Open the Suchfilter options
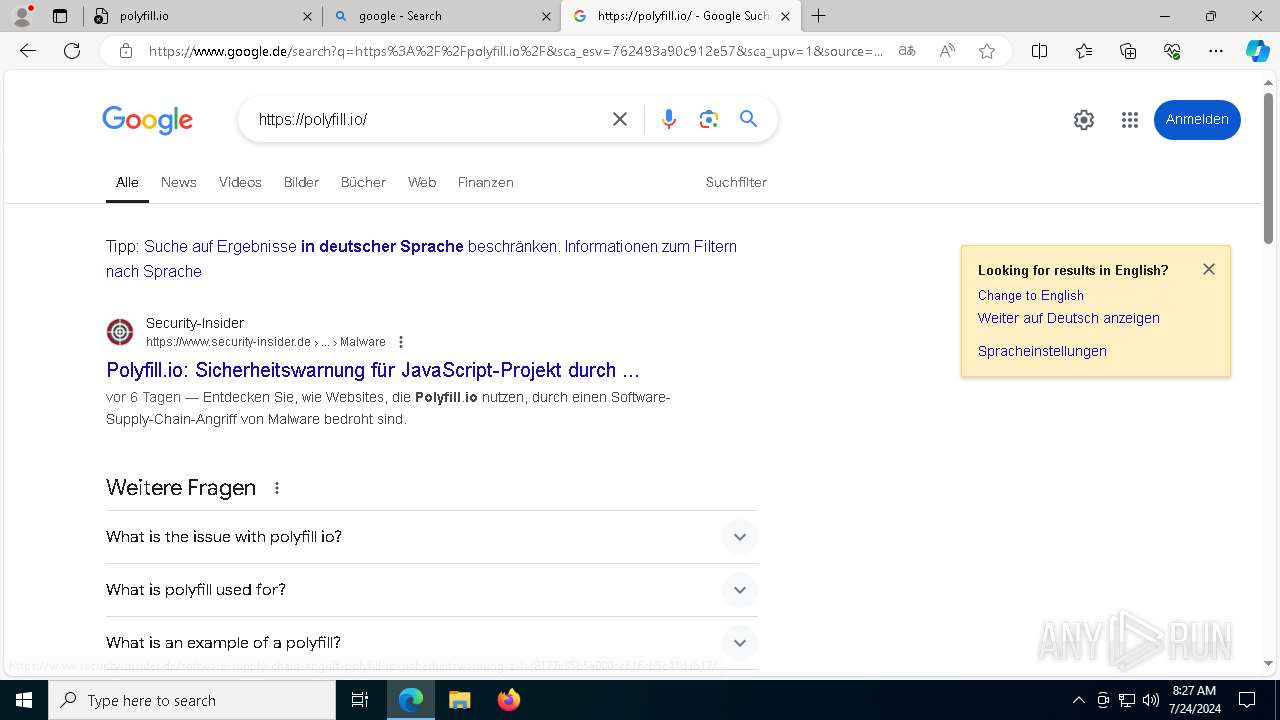This screenshot has height=720, width=1280. click(736, 182)
